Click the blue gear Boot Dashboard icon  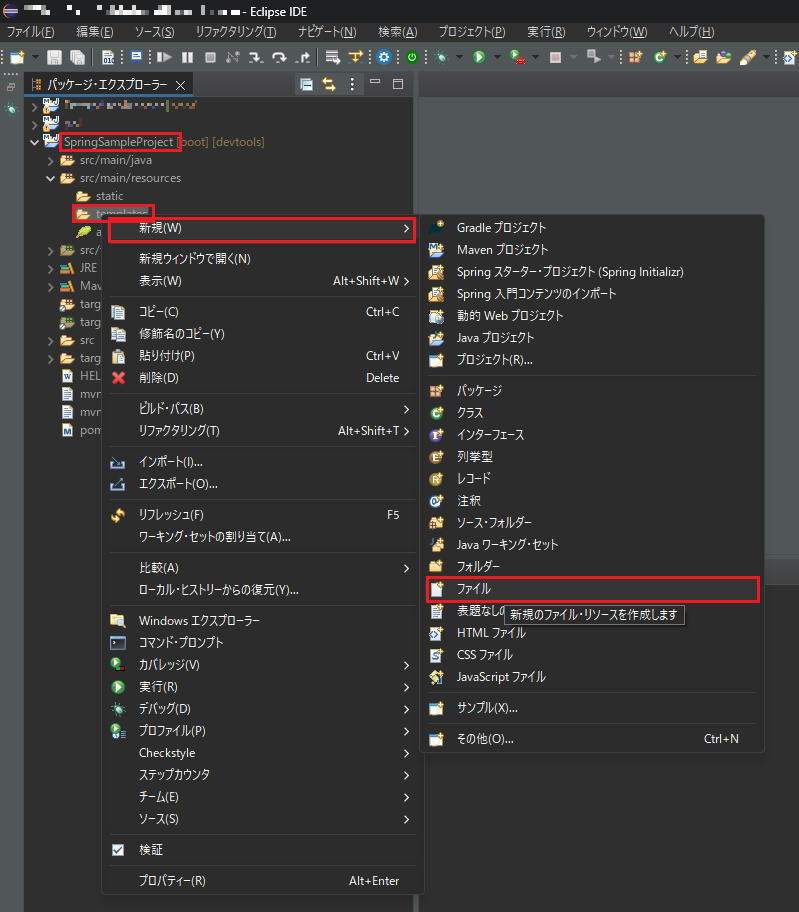[x=383, y=57]
